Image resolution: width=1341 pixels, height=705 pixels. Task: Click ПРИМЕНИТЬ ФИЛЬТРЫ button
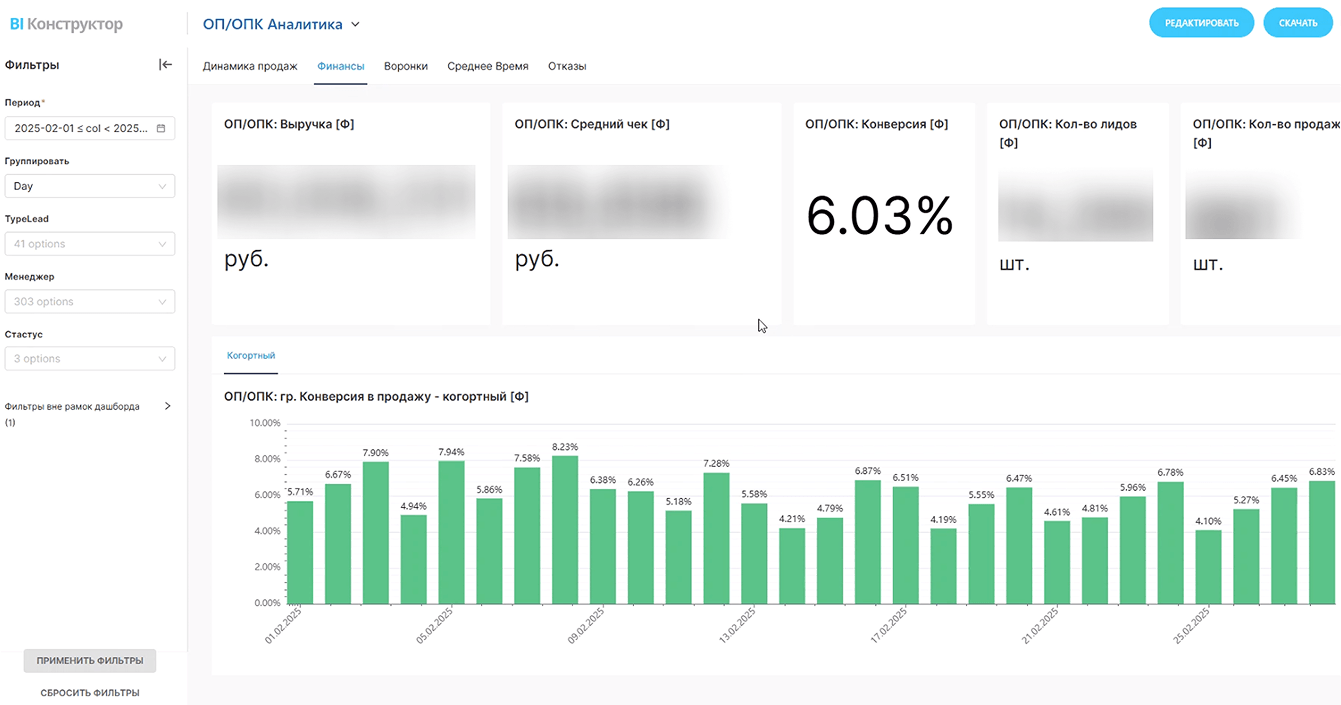(90, 661)
